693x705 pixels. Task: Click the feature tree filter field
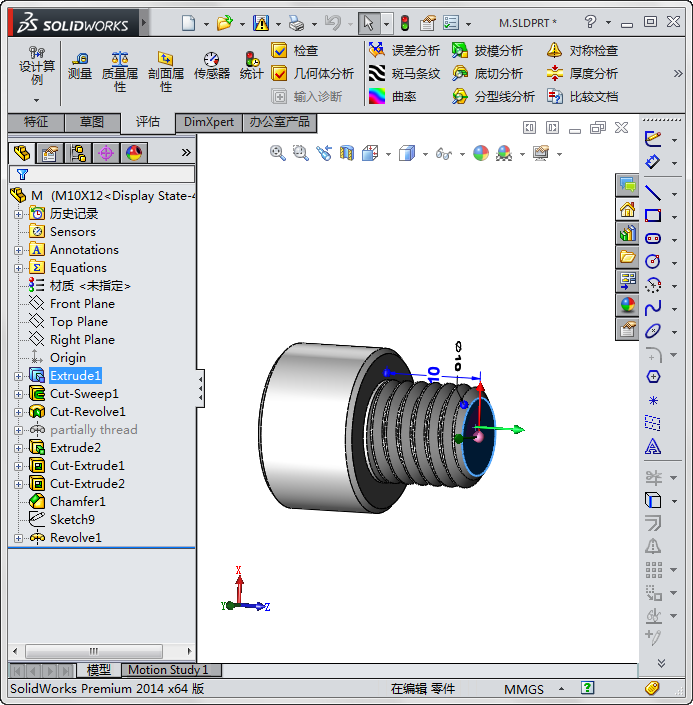105,174
